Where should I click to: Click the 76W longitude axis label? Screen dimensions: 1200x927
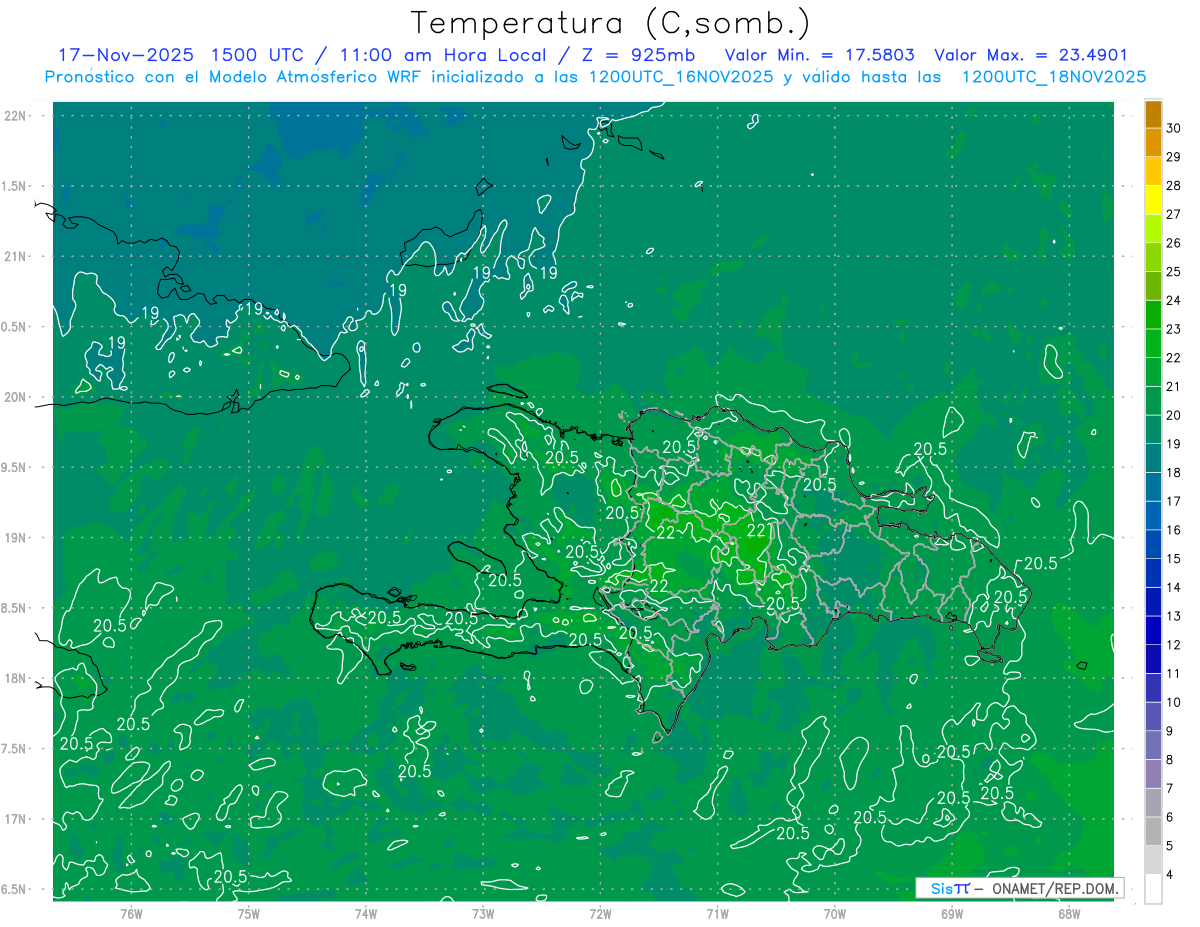131,913
